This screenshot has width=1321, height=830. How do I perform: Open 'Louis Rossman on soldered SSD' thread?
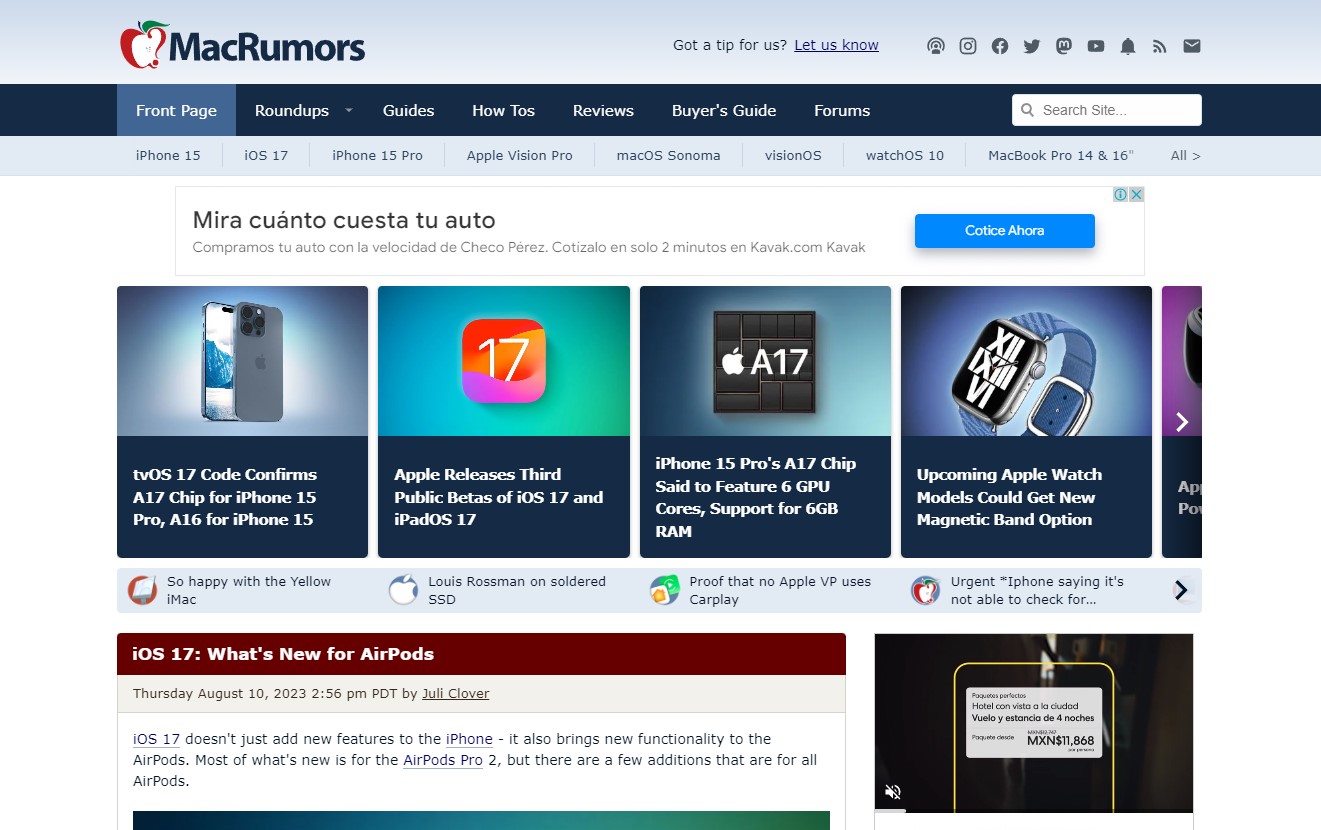click(x=517, y=590)
